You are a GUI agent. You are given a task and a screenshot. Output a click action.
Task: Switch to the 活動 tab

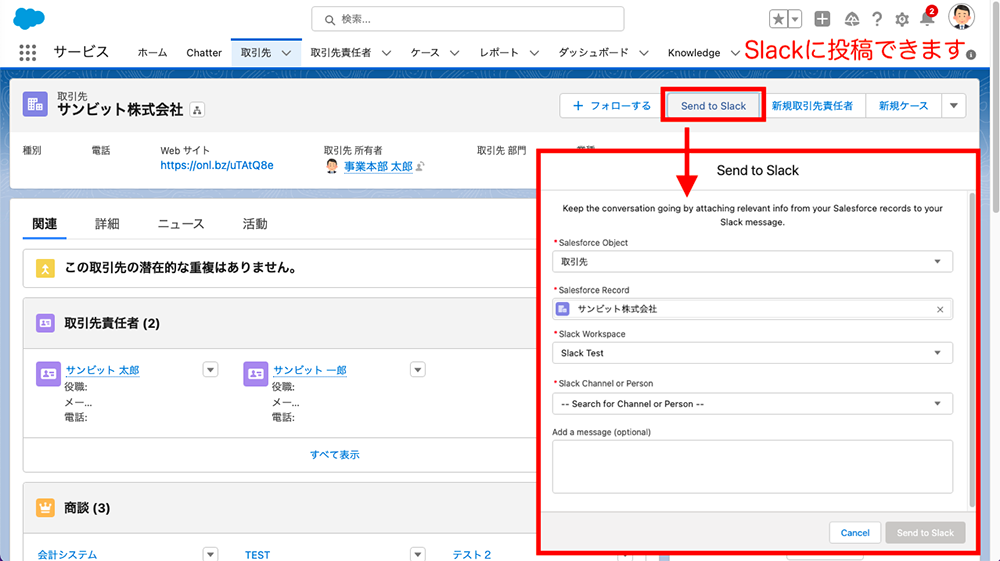pyautogui.click(x=254, y=224)
